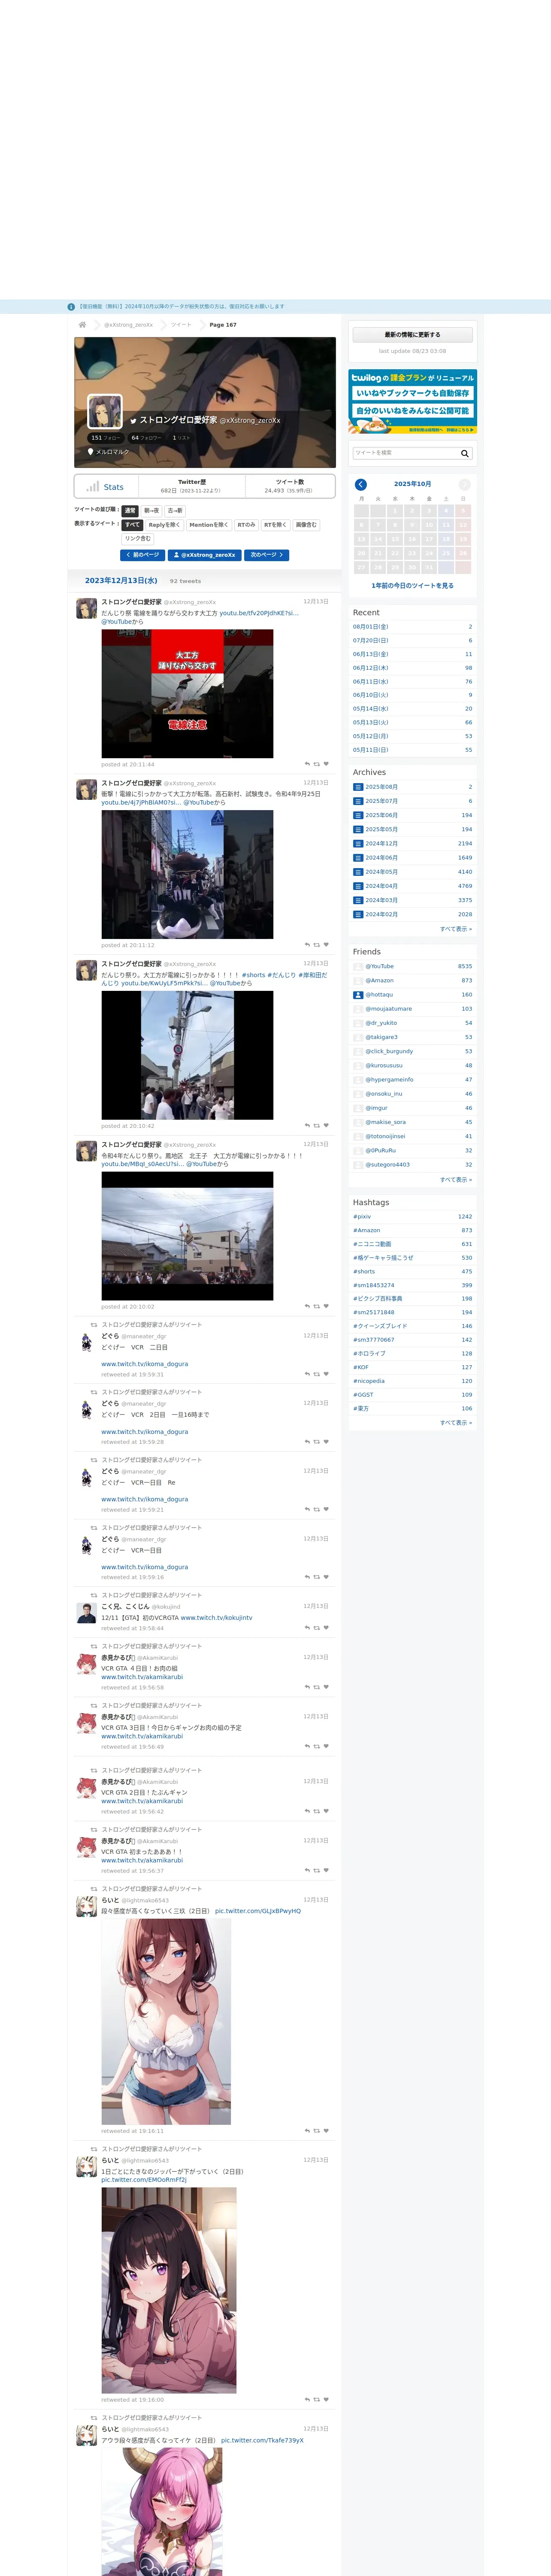This screenshot has height=2576, width=551.
Task: Open the 2024年04月 archive list icon
Action: point(358,886)
